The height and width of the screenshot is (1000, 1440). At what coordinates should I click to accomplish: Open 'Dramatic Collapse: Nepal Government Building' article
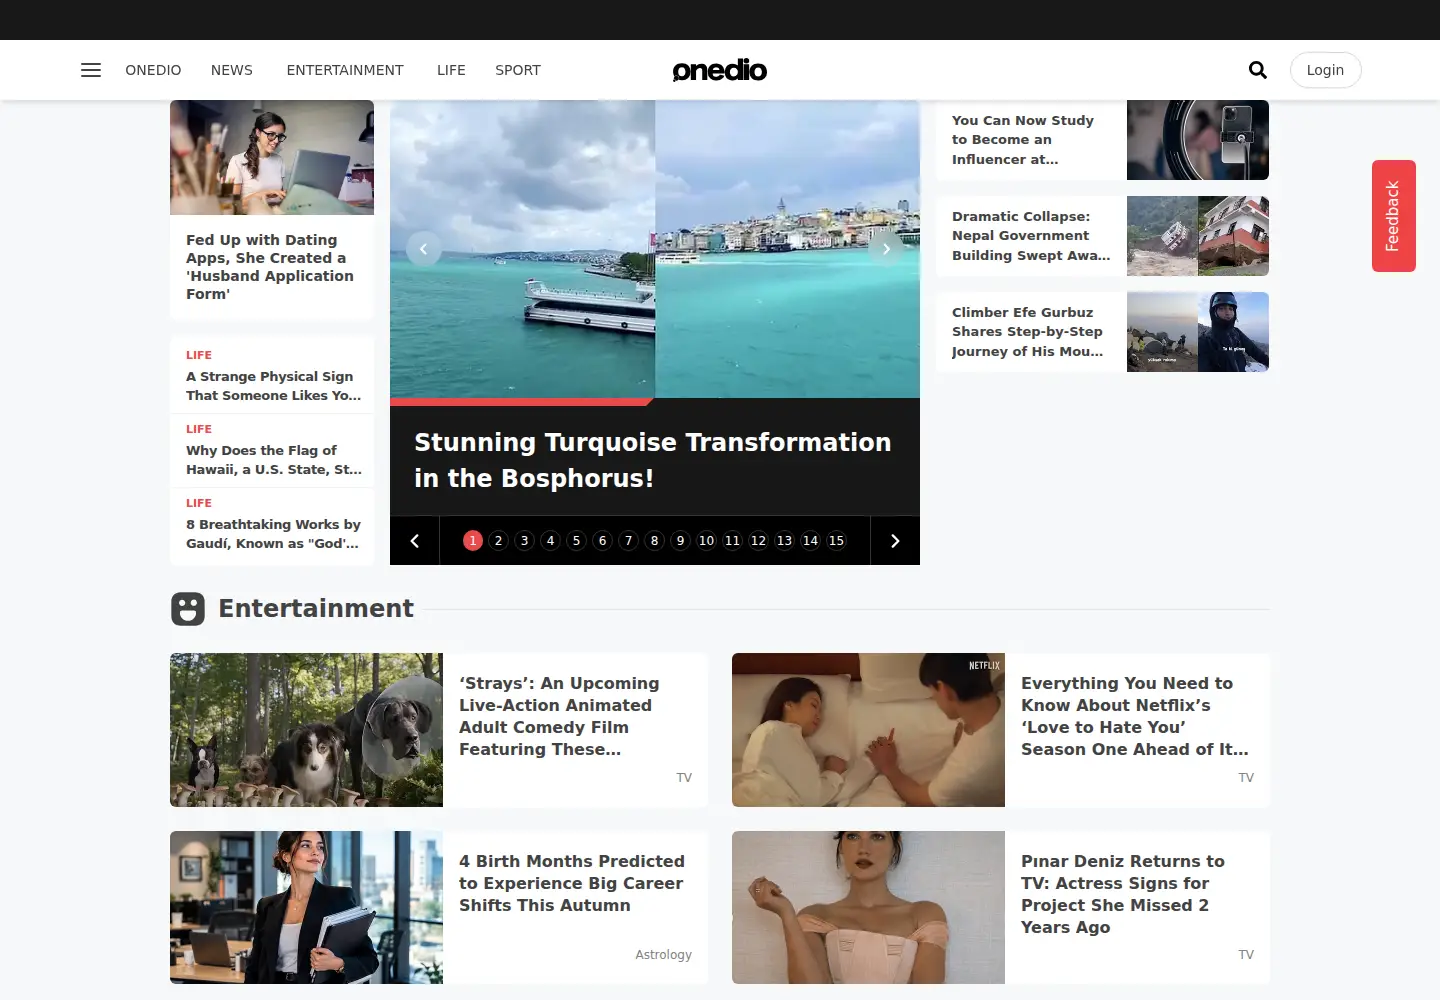(x=1031, y=236)
